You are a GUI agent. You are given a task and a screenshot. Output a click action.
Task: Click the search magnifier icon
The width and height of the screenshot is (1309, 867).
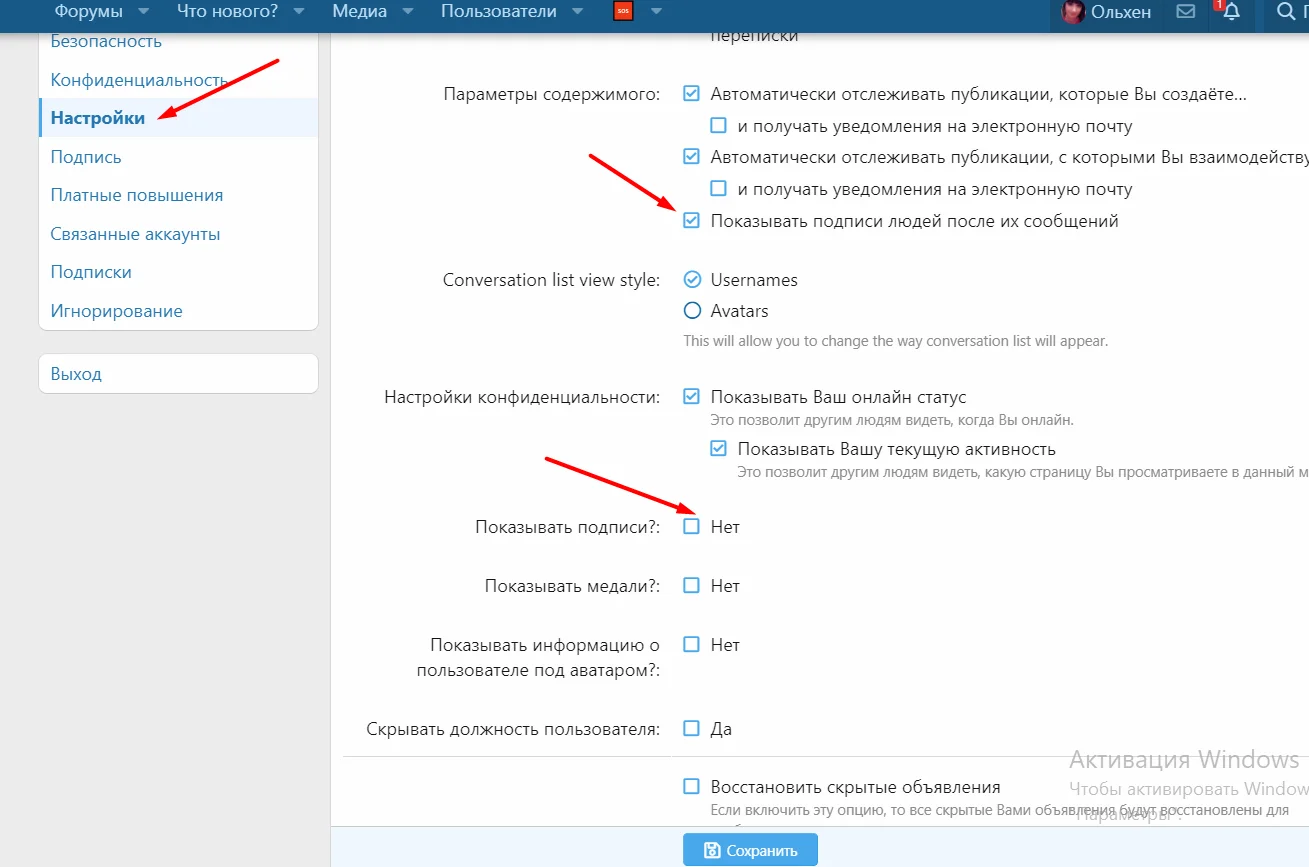coord(1285,12)
